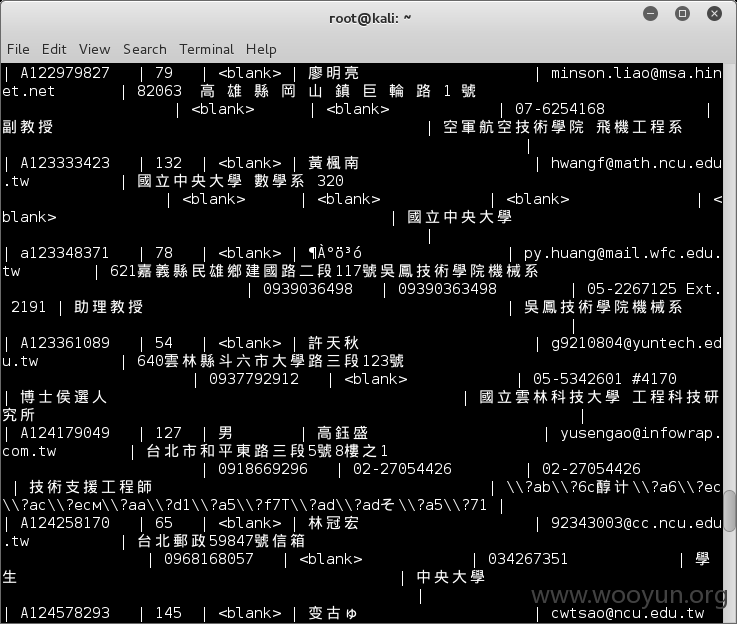Click the ID a123348371
The height and width of the screenshot is (624, 737).
(65, 253)
